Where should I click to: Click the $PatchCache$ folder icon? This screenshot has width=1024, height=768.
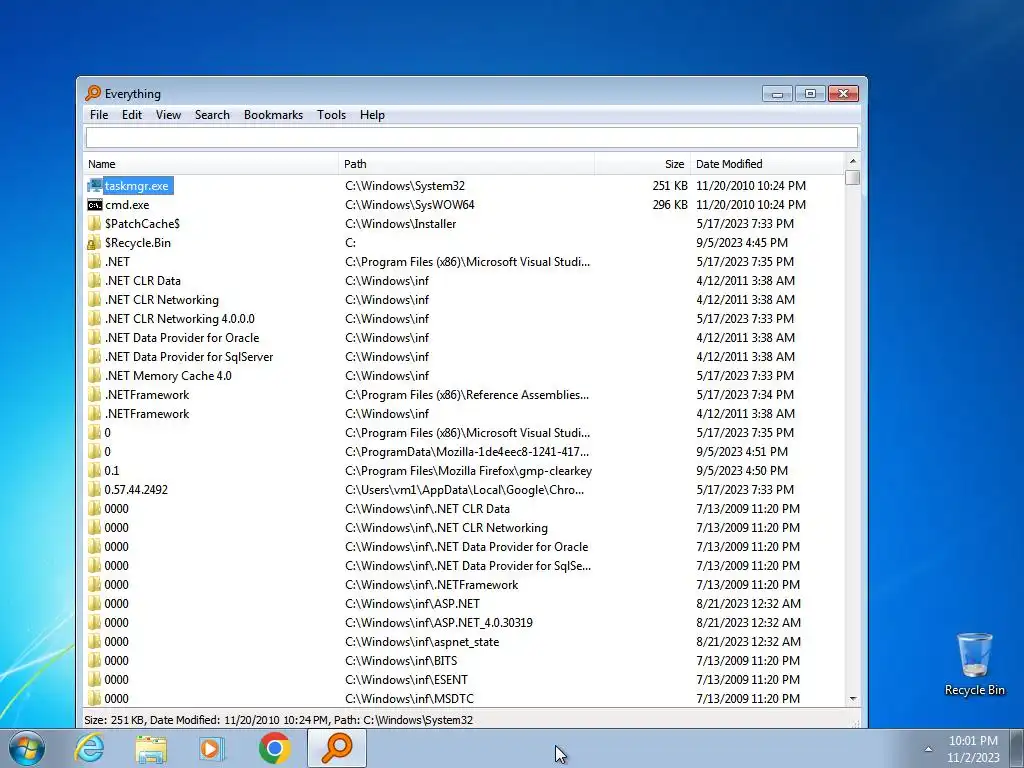pyautogui.click(x=95, y=224)
